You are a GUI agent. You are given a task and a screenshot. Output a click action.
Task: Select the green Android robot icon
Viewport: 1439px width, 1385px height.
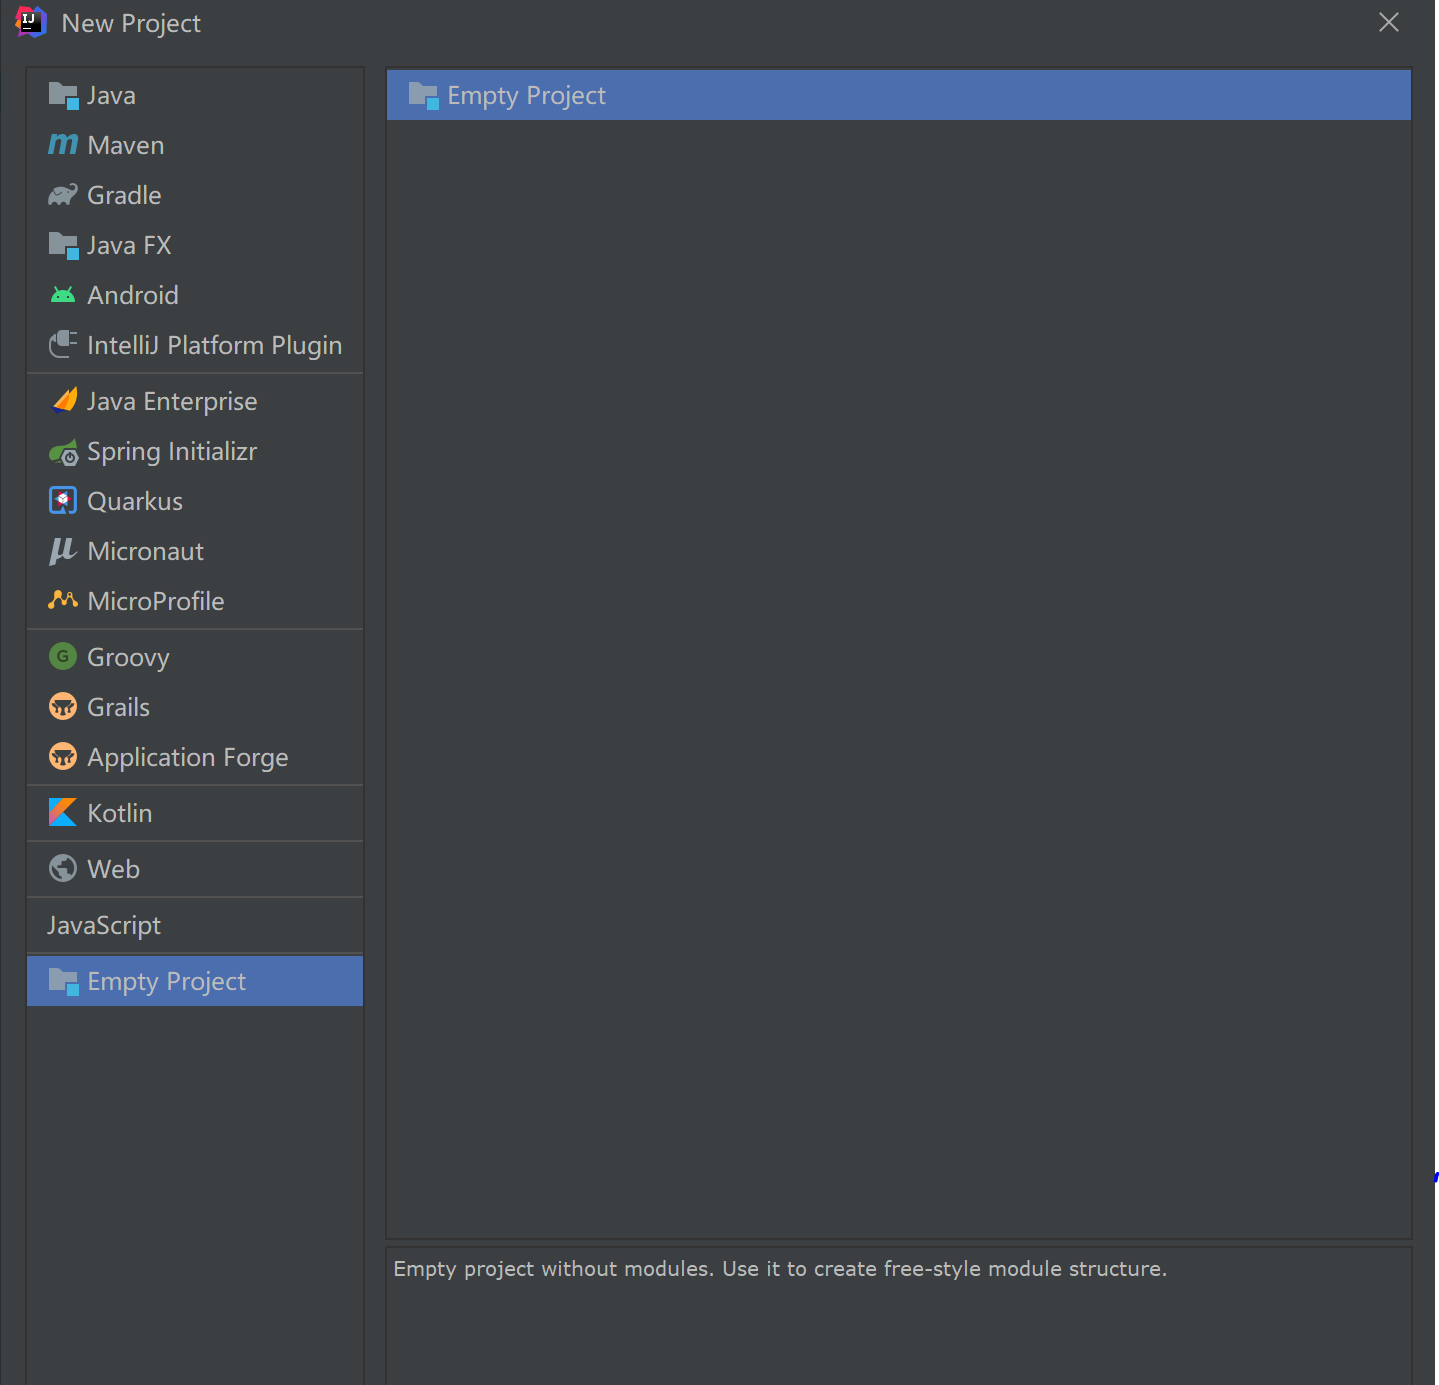pos(63,295)
